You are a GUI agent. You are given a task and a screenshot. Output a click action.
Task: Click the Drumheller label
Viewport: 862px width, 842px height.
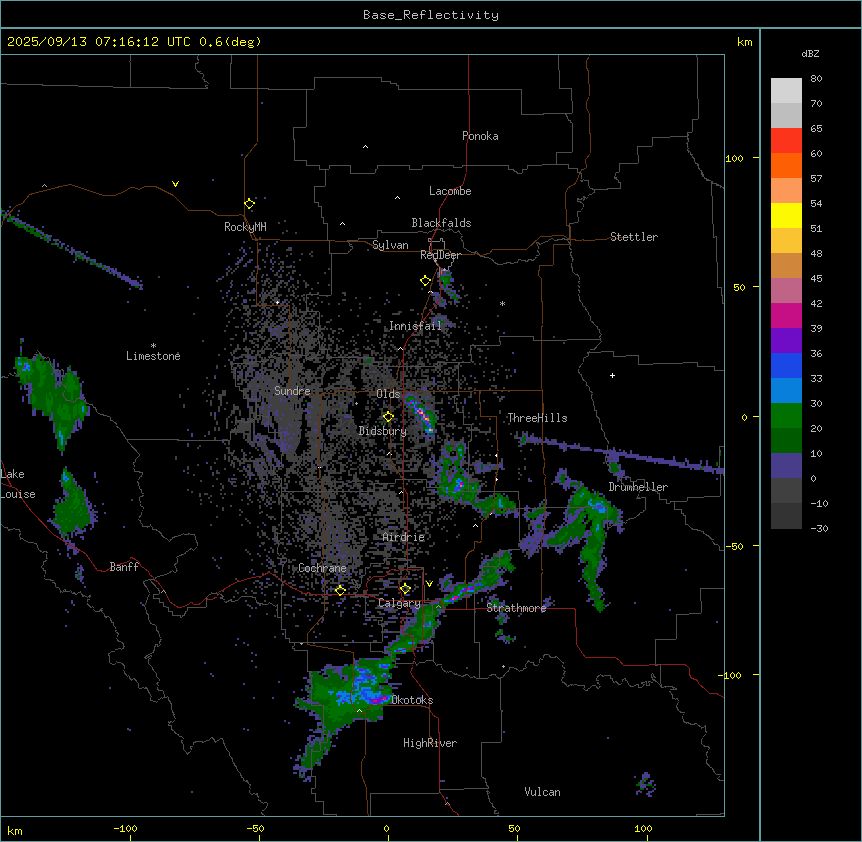point(638,487)
